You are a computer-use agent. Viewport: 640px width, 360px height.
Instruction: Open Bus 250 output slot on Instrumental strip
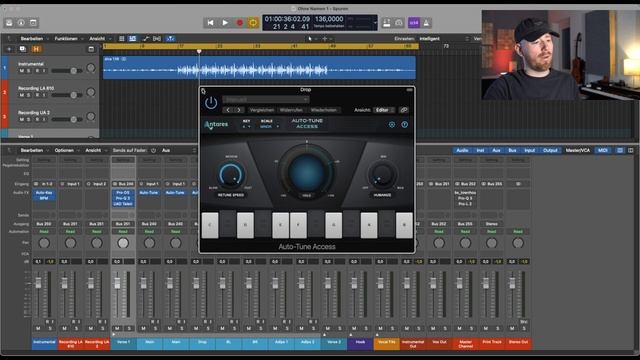tap(44, 224)
